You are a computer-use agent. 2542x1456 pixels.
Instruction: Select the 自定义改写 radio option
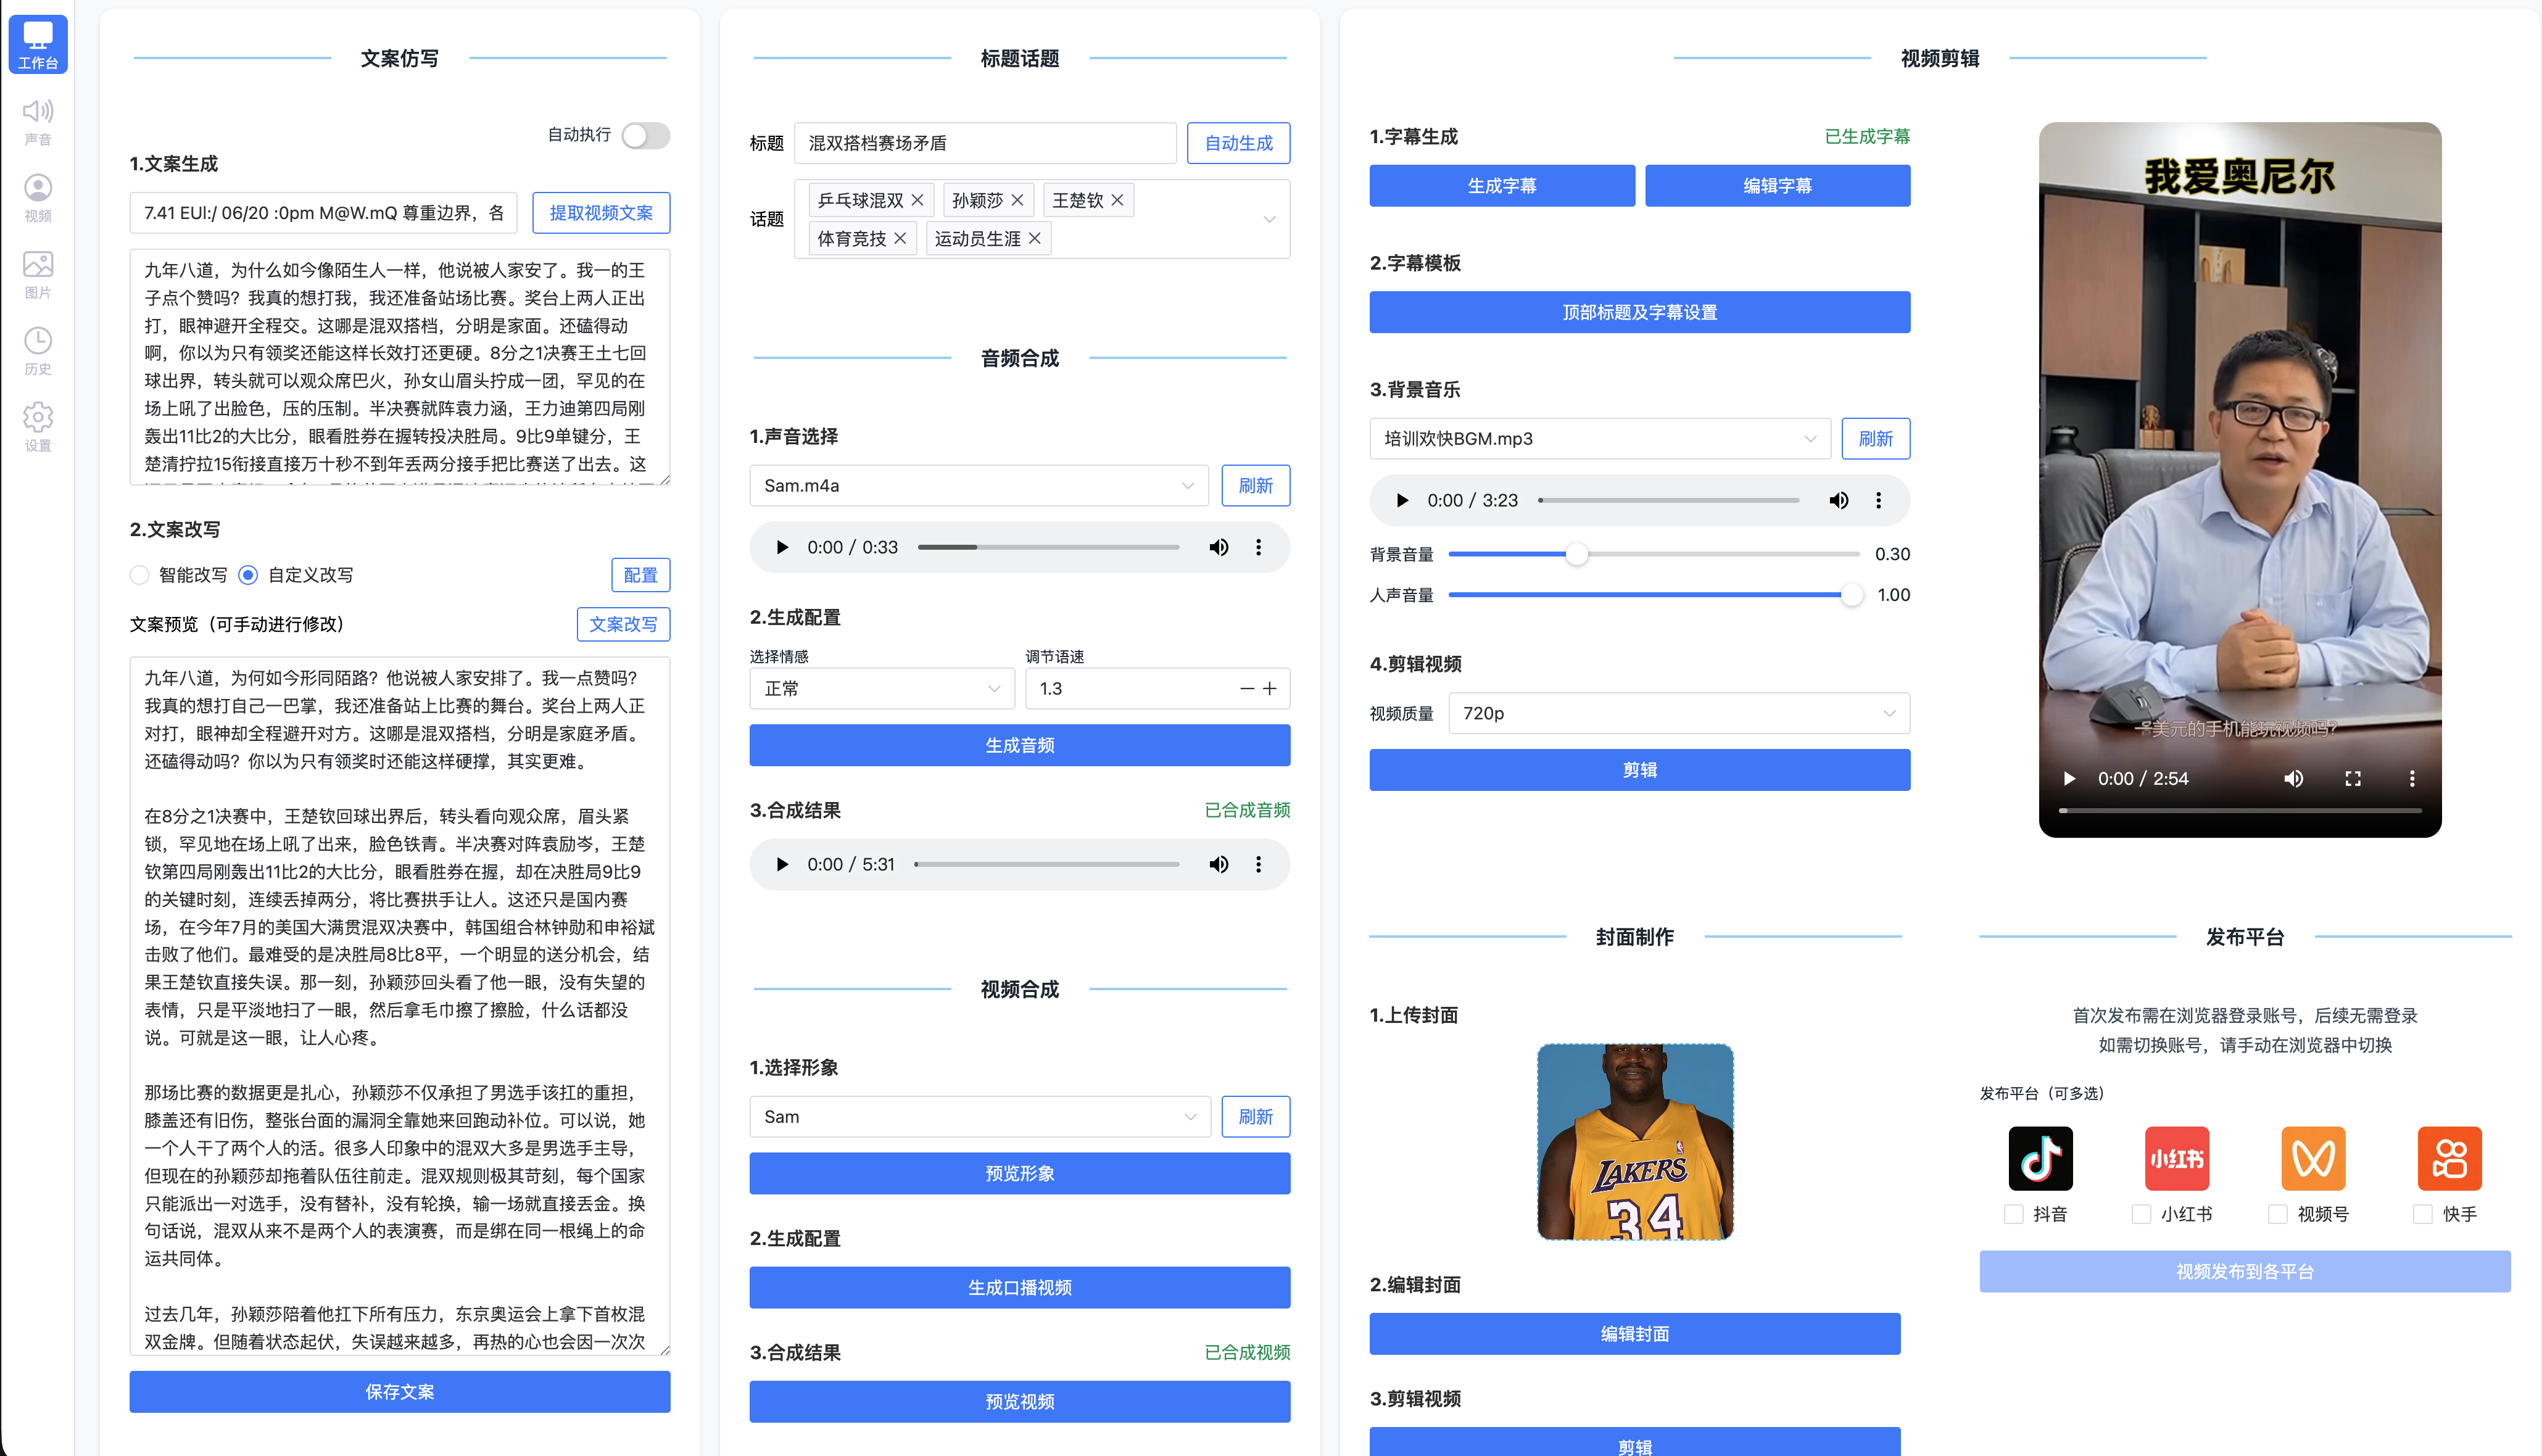(248, 575)
